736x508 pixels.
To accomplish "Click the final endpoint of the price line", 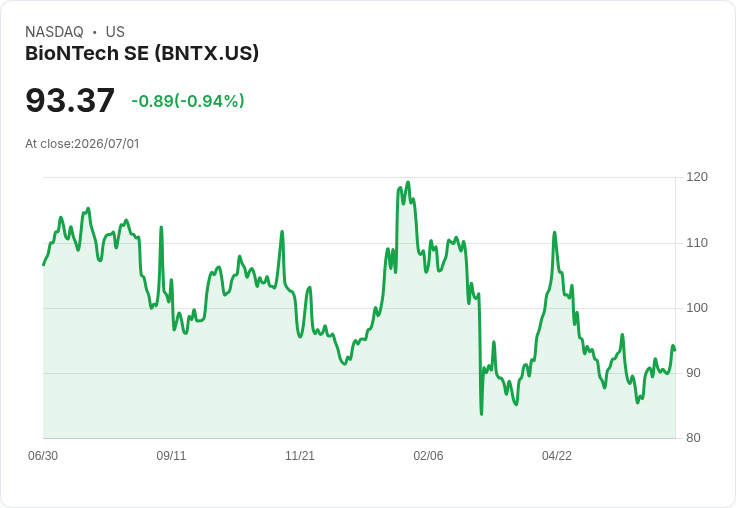I will coord(675,350).
